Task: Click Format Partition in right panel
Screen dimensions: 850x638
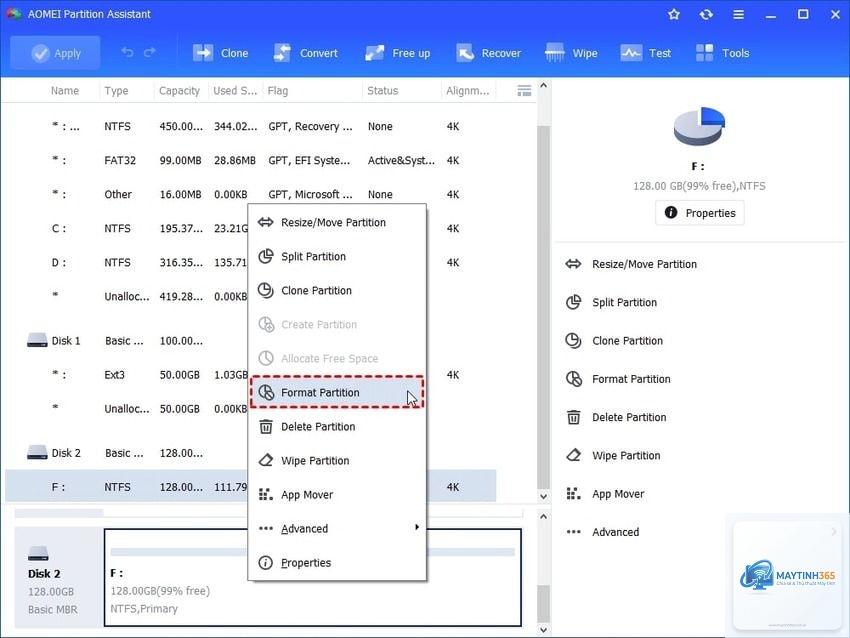Action: coord(618,379)
